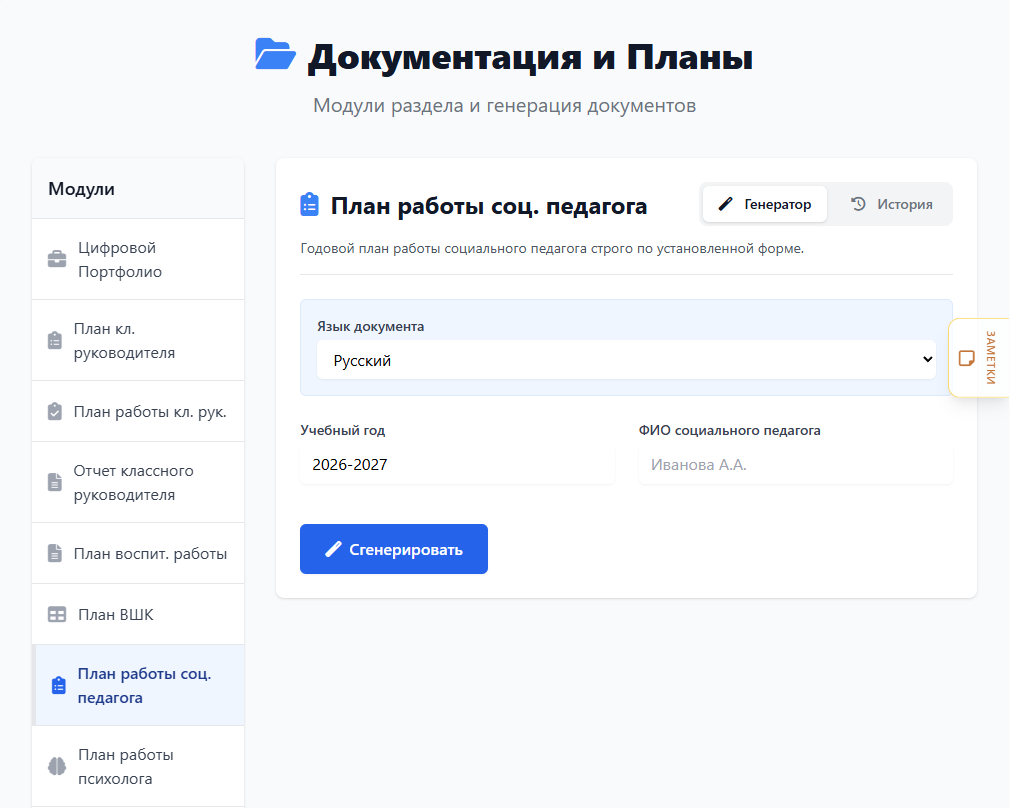Click Модули раздела и генерация документов subtitle

point(504,105)
